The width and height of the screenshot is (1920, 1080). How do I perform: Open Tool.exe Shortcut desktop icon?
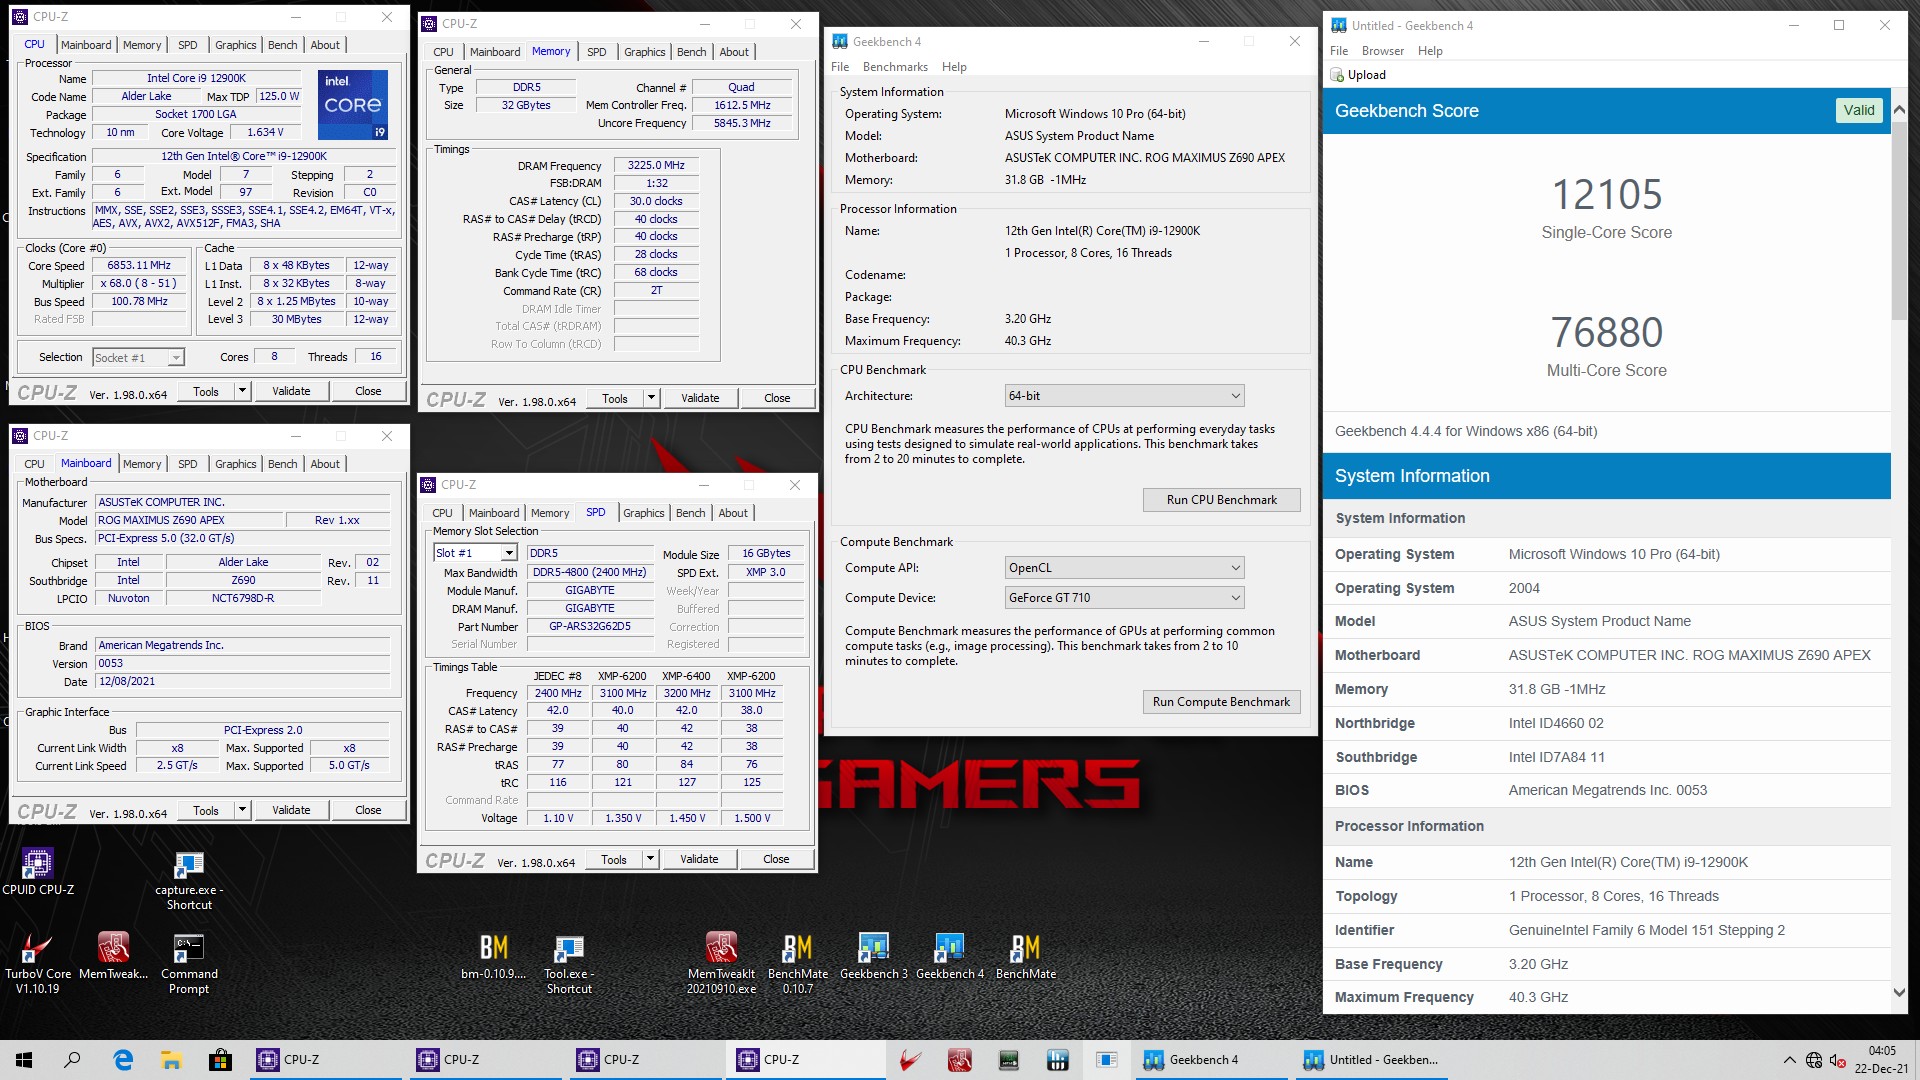tap(569, 962)
